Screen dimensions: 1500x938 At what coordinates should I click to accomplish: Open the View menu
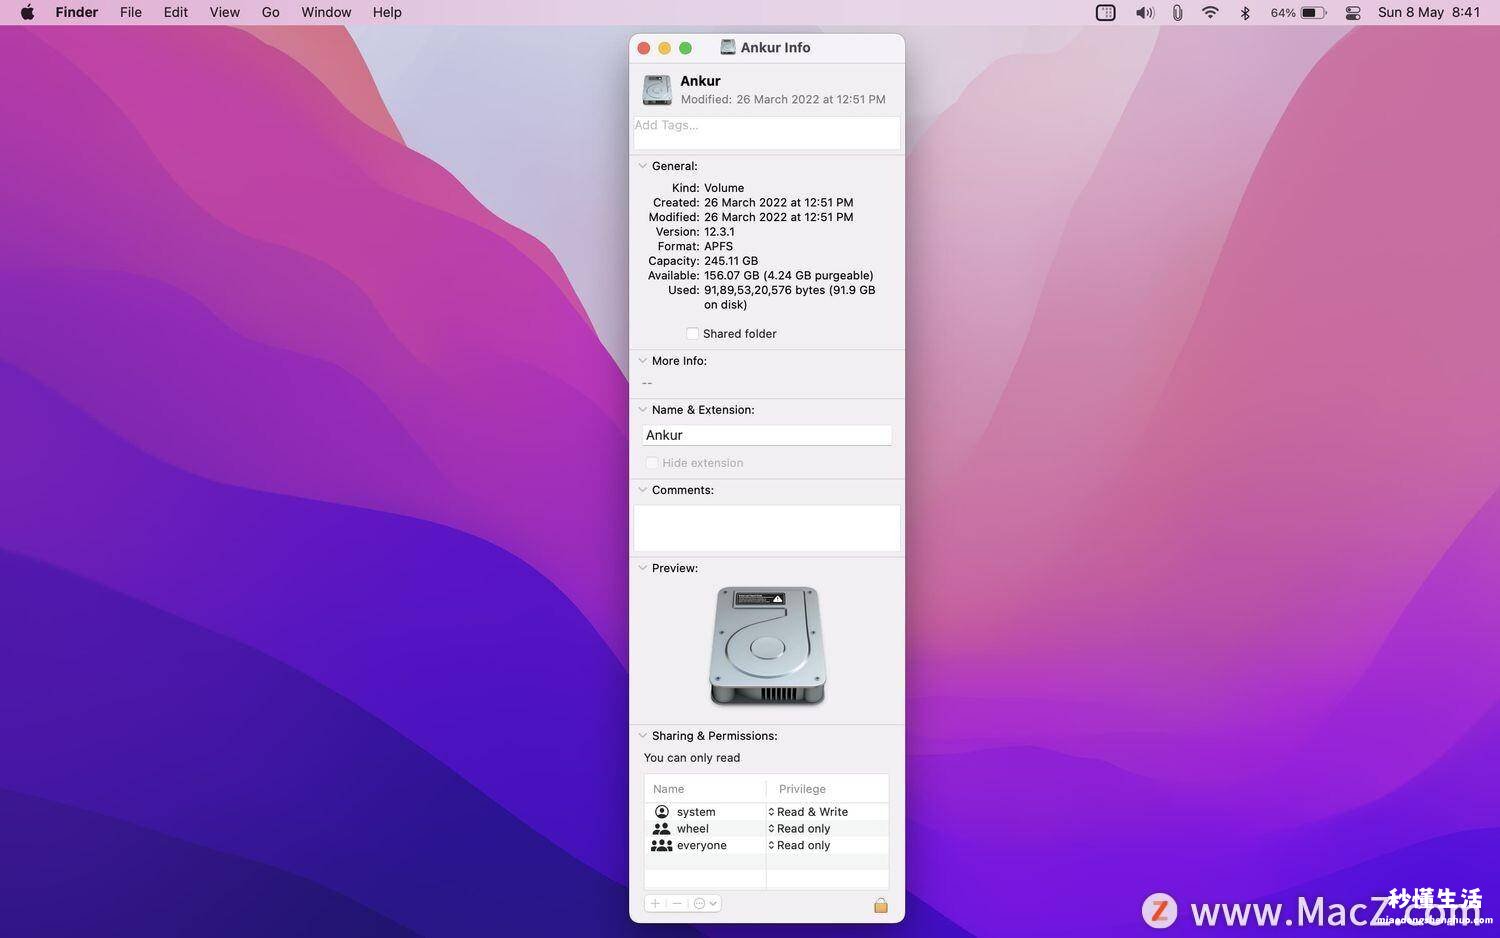pyautogui.click(x=224, y=12)
